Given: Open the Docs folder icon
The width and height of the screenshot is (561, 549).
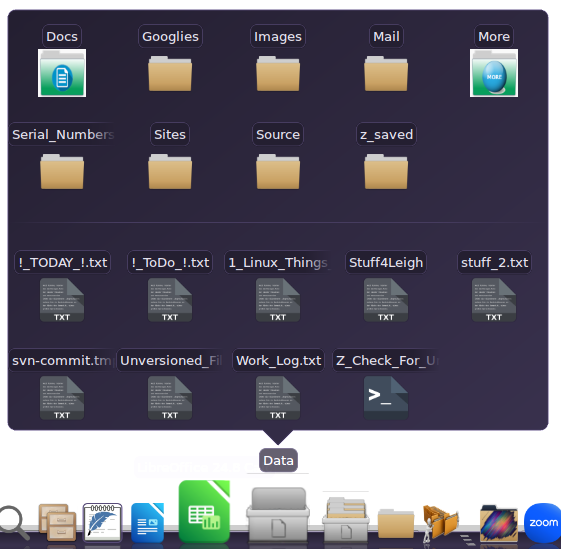Looking at the screenshot, I should click(x=62, y=73).
